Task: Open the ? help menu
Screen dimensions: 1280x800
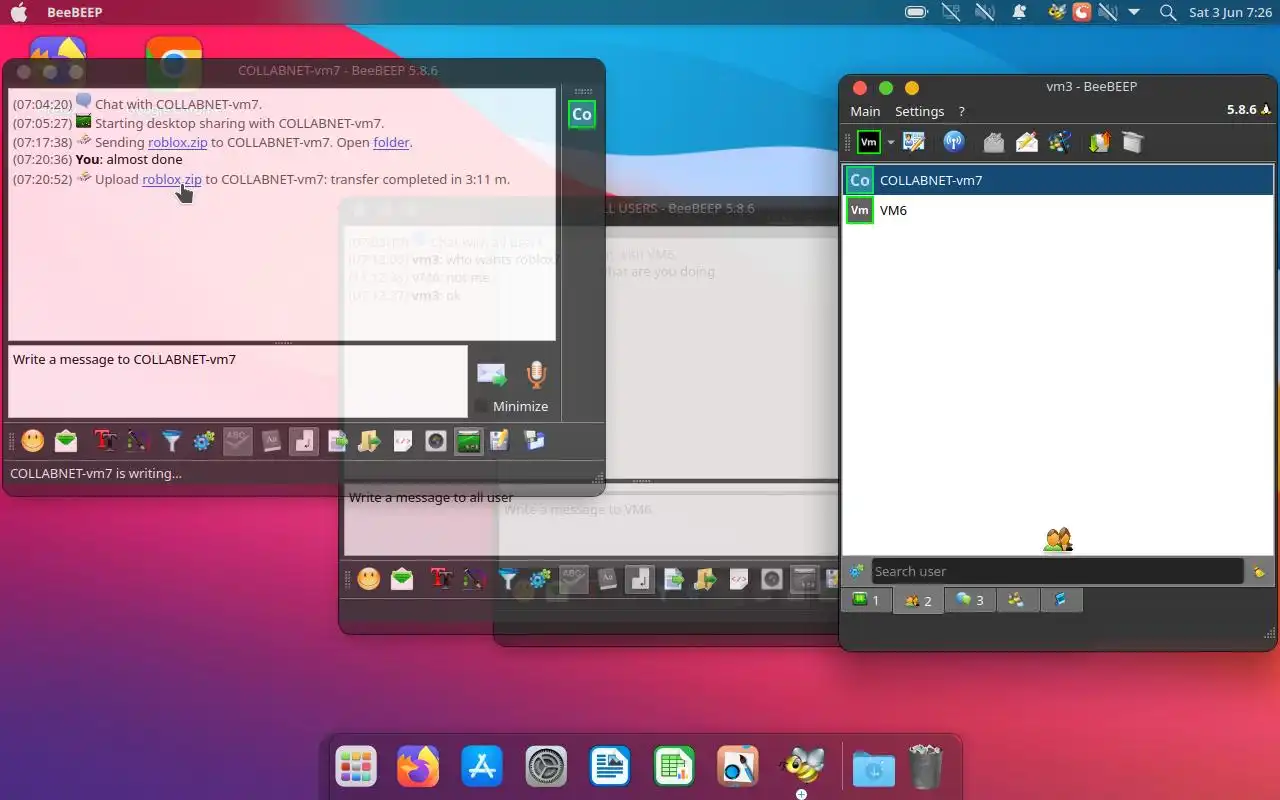Action: [x=961, y=111]
